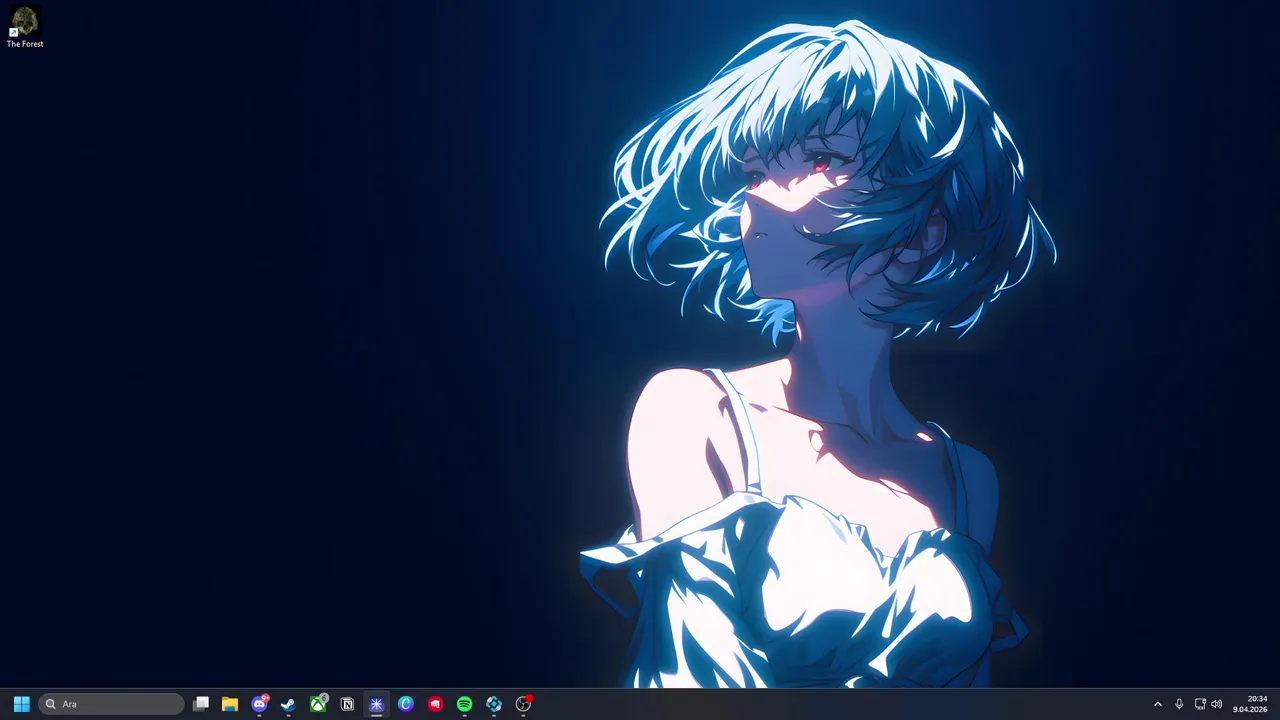Image resolution: width=1280 pixels, height=720 pixels.
Task: Open Spotify from the taskbar
Action: [464, 704]
